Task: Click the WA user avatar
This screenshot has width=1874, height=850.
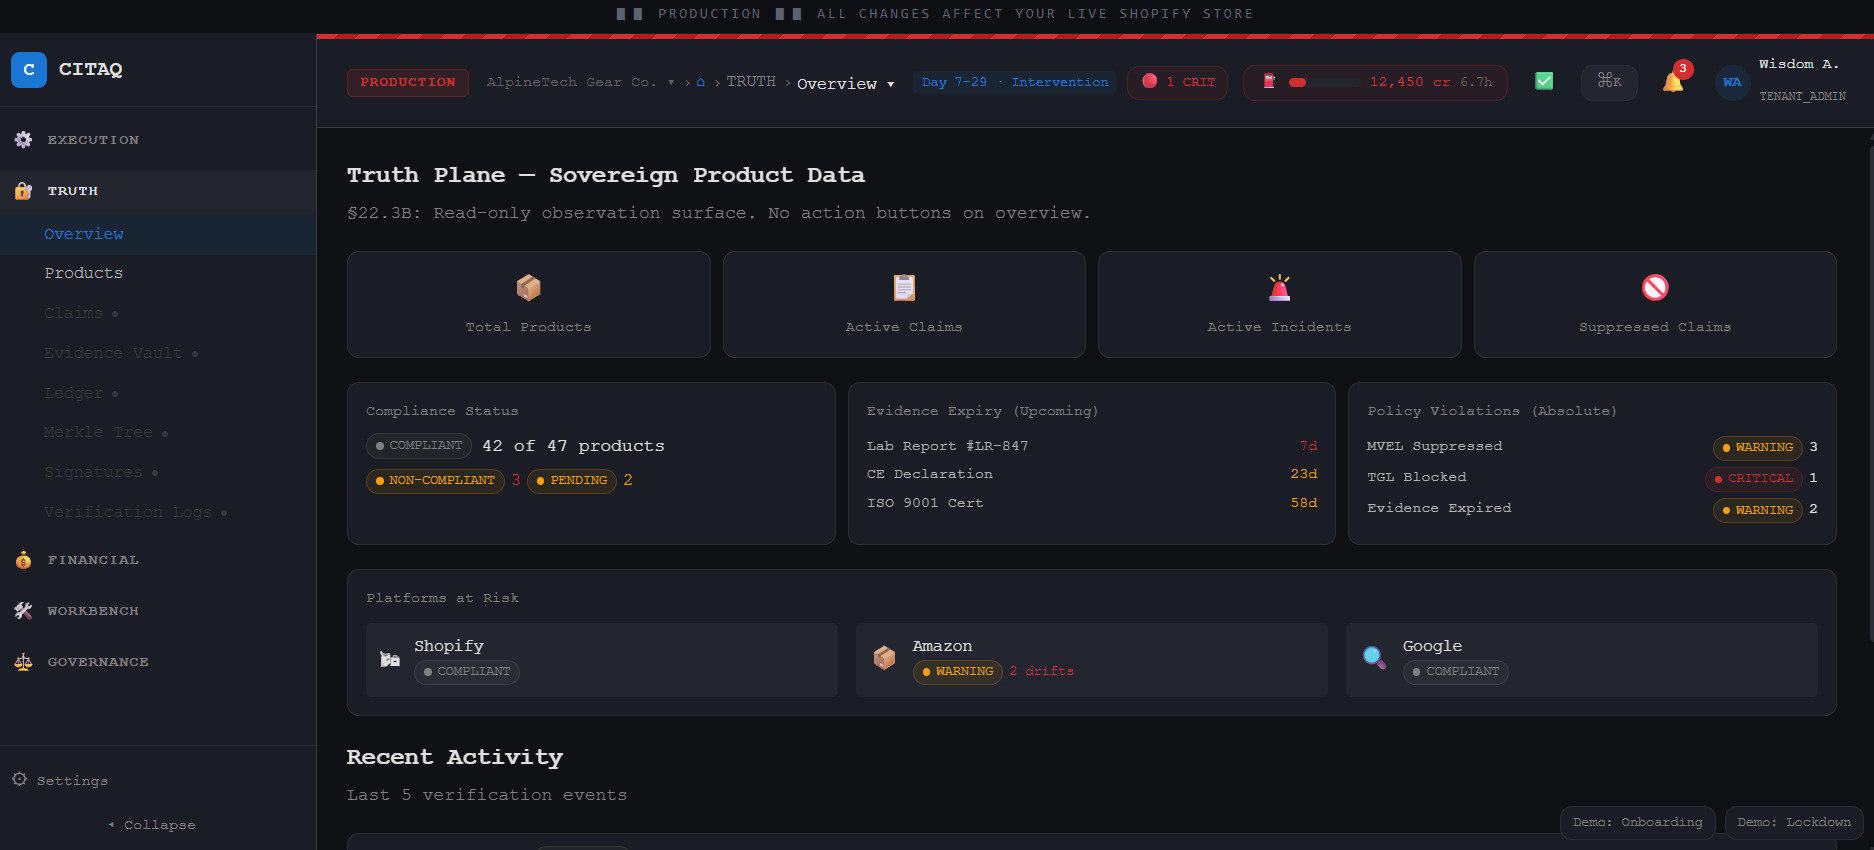Action: 1732,82
